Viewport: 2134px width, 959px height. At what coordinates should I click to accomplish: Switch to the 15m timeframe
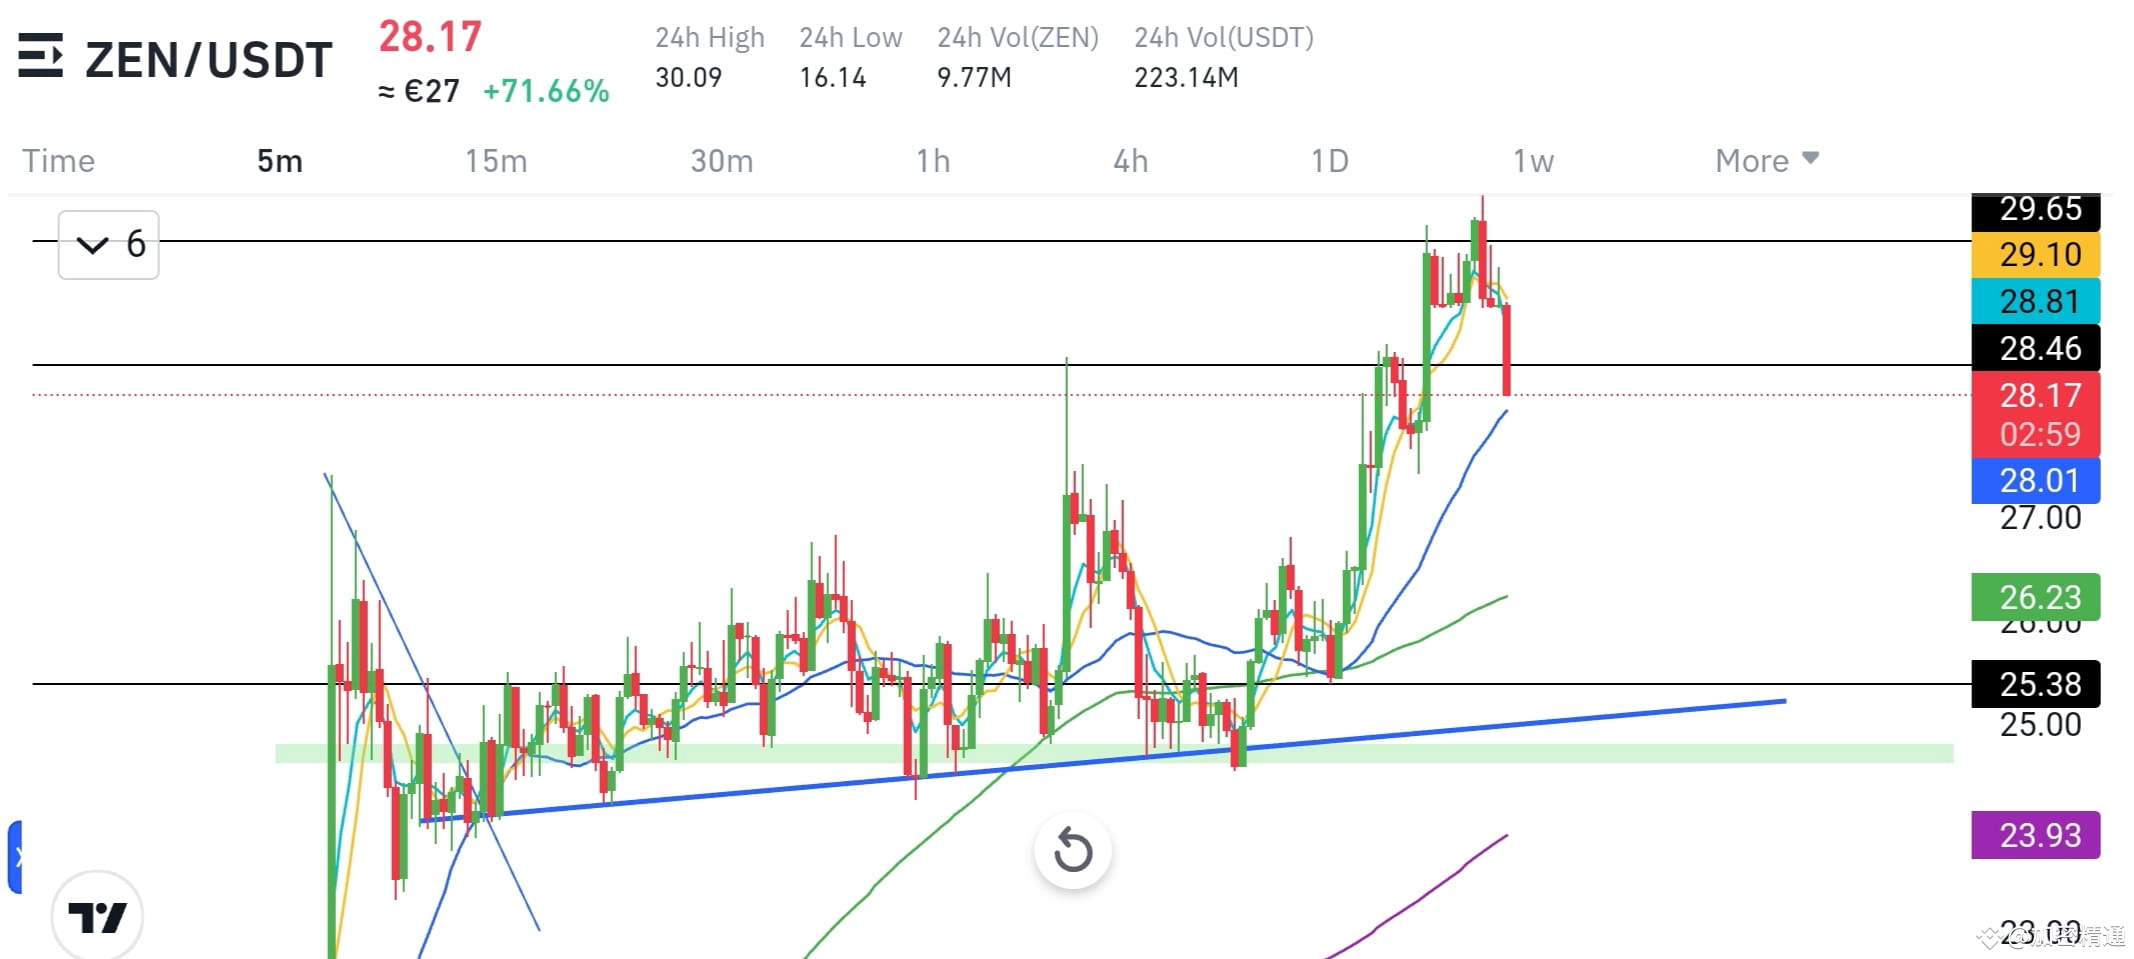pos(496,160)
